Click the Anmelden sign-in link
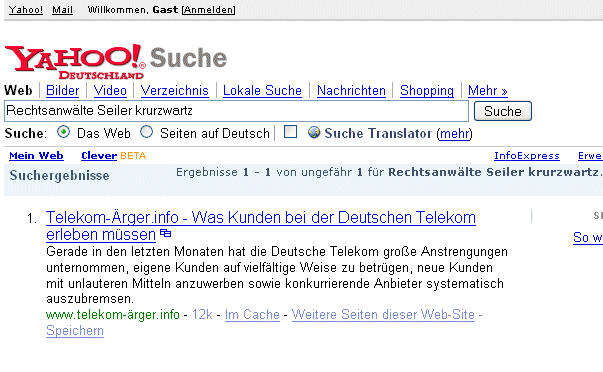The width and height of the screenshot is (603, 372). click(x=208, y=10)
